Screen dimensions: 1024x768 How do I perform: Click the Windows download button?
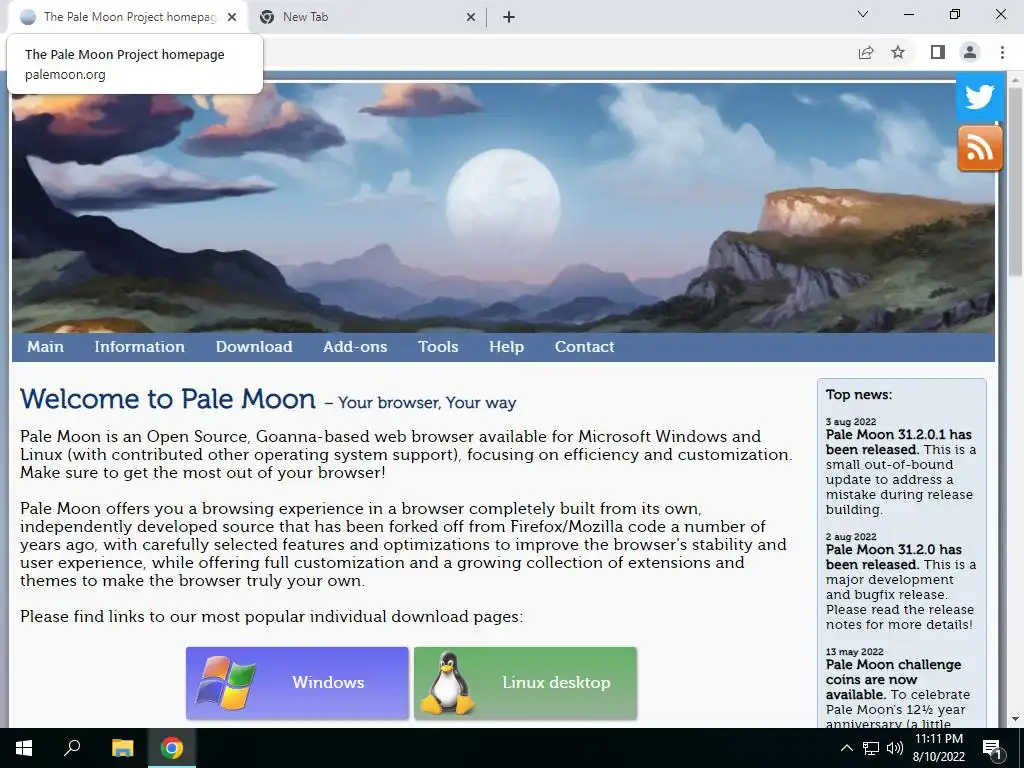(x=297, y=683)
